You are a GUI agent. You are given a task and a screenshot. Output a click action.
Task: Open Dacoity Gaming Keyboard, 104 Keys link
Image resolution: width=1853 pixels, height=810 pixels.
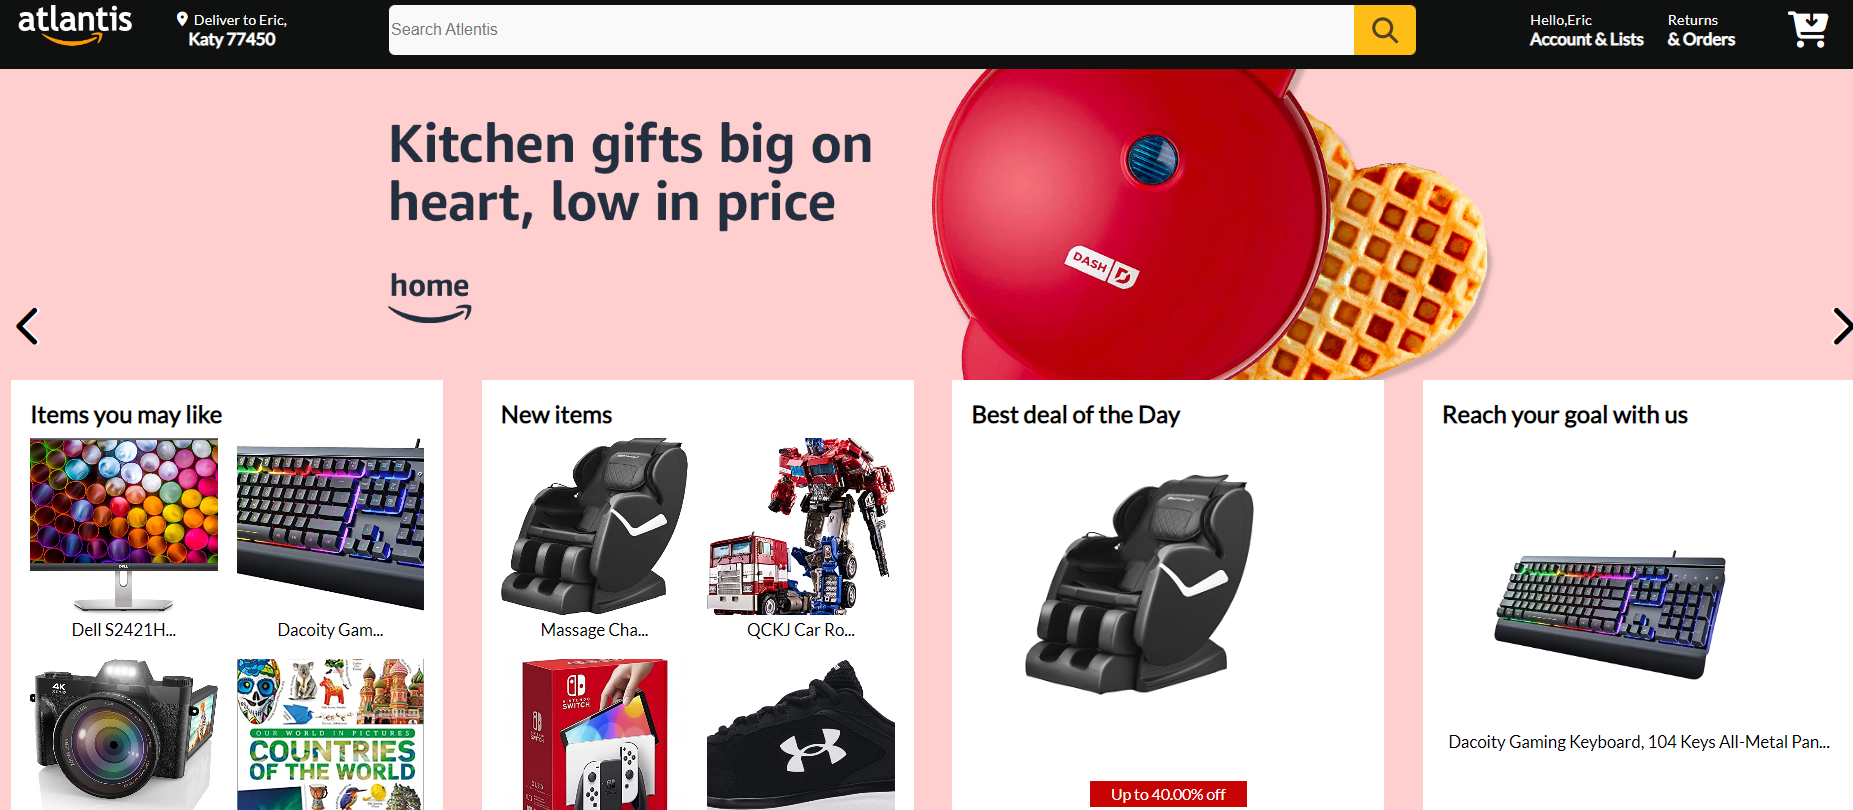point(1639,742)
